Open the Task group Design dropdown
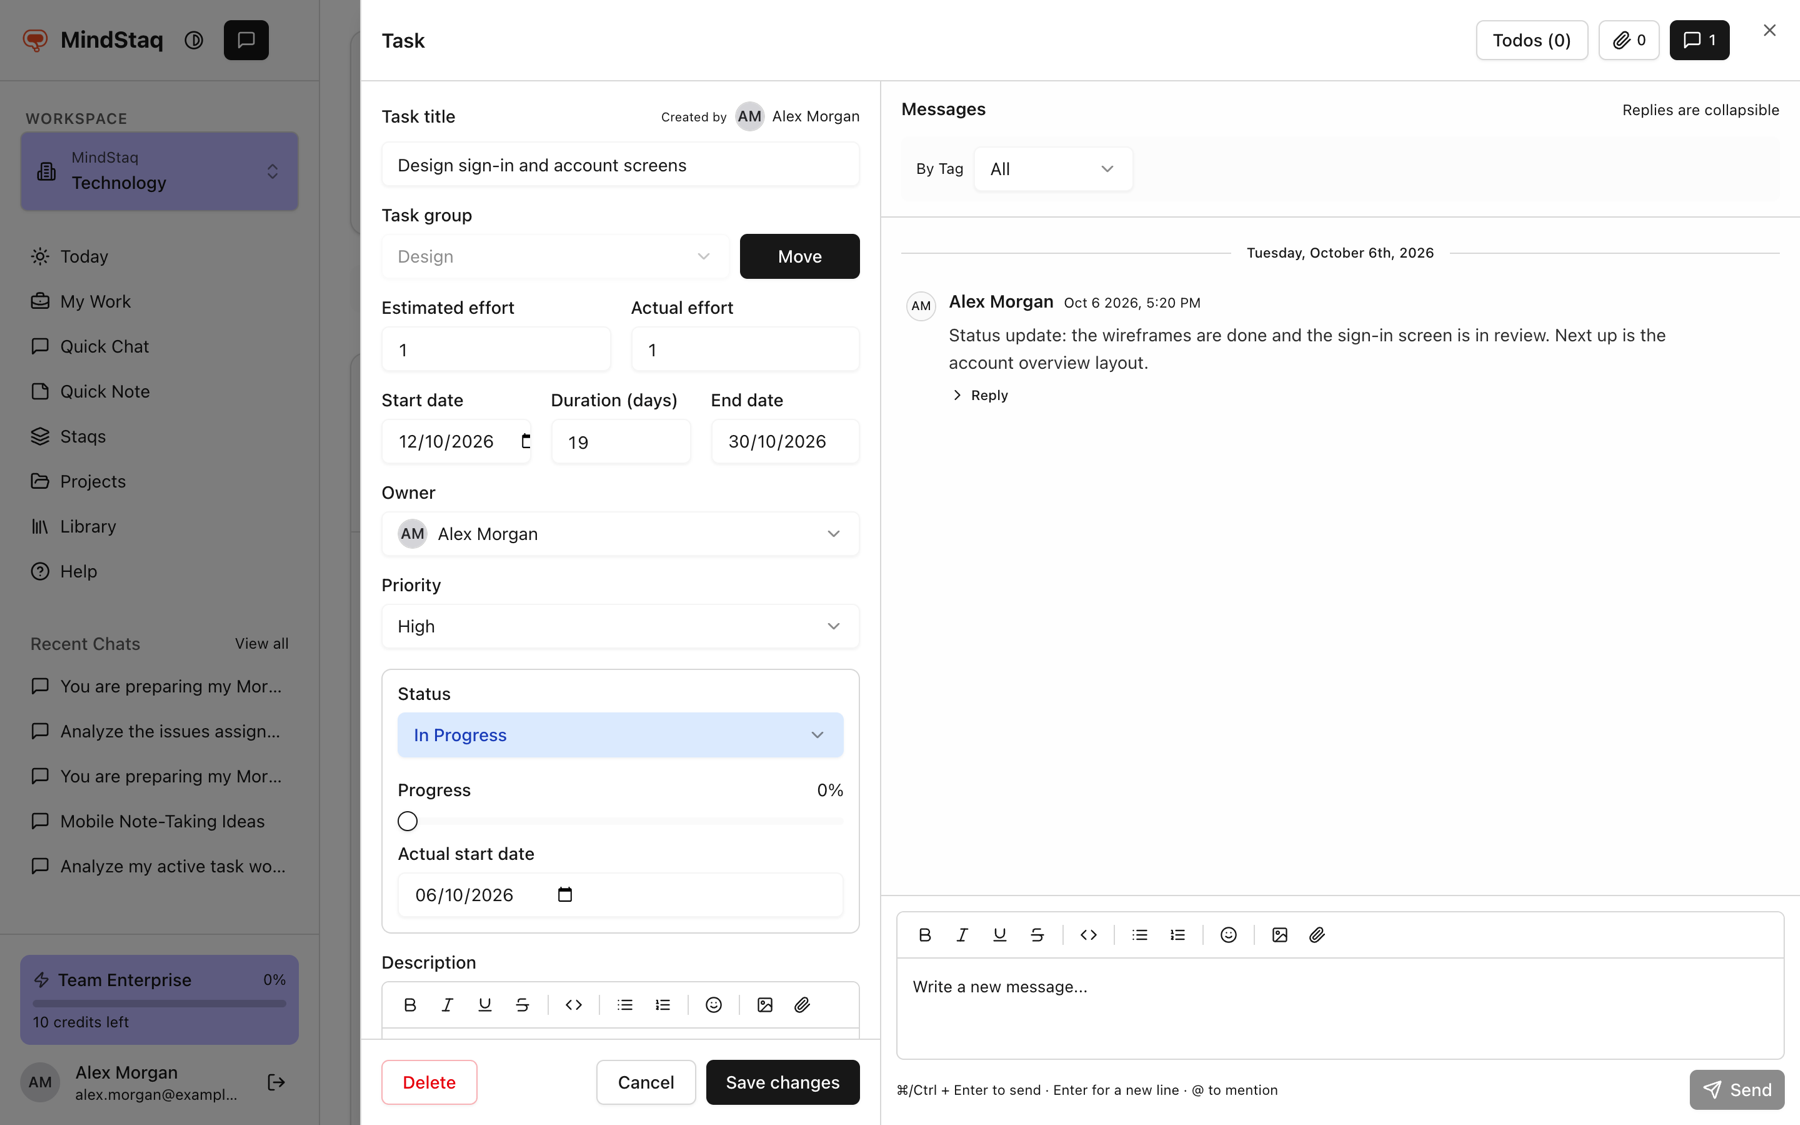The height and width of the screenshot is (1125, 1800). point(553,256)
